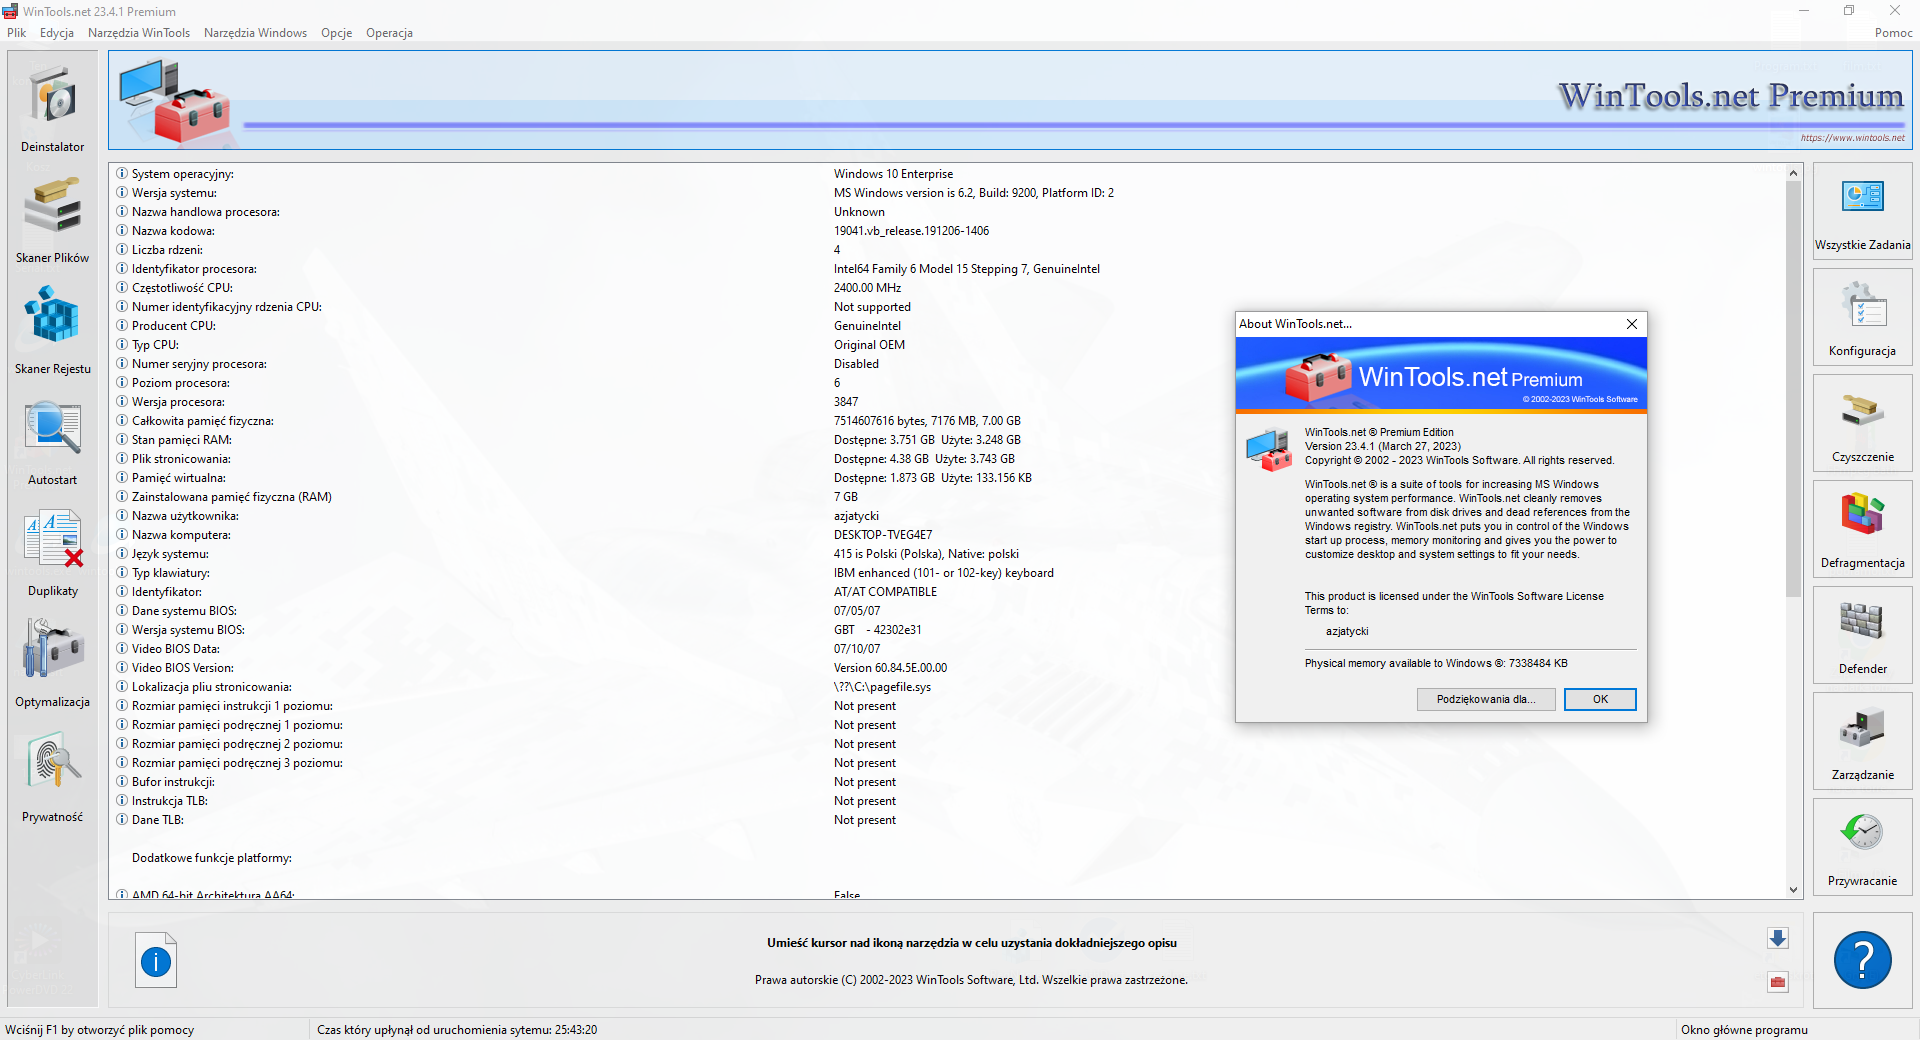Click the system uptime status bar entry
Viewport: 1920px width, 1040px height.
457,1030
